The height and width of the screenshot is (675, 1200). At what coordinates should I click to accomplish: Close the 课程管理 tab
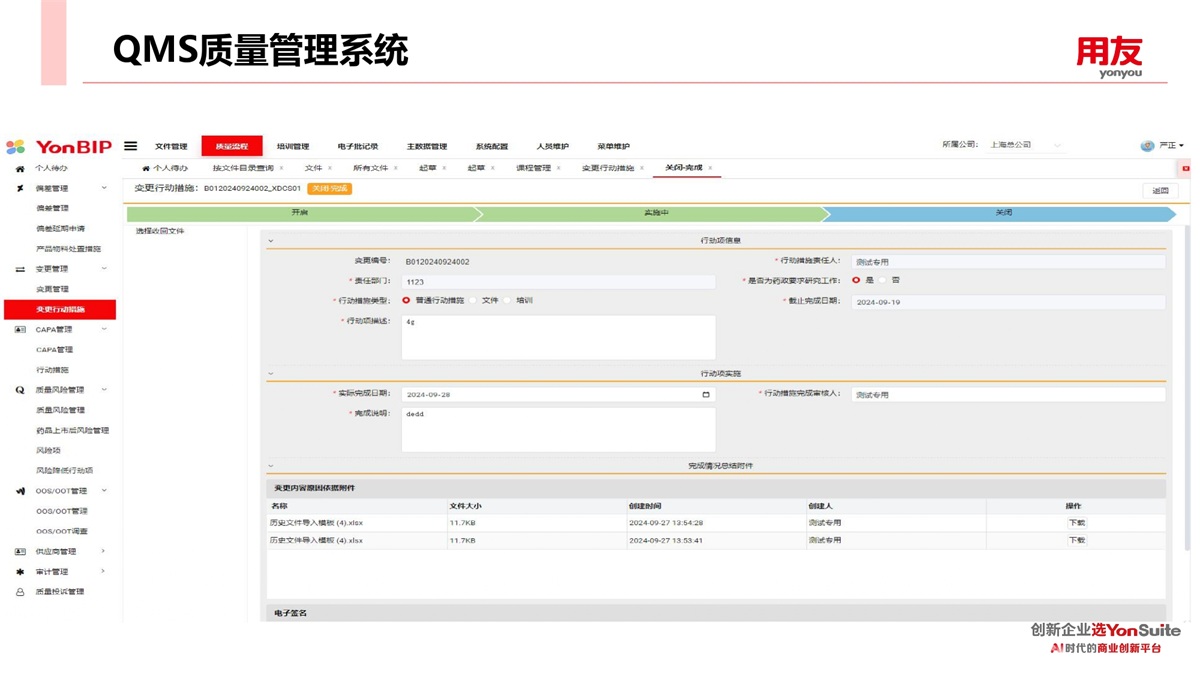click(559, 168)
